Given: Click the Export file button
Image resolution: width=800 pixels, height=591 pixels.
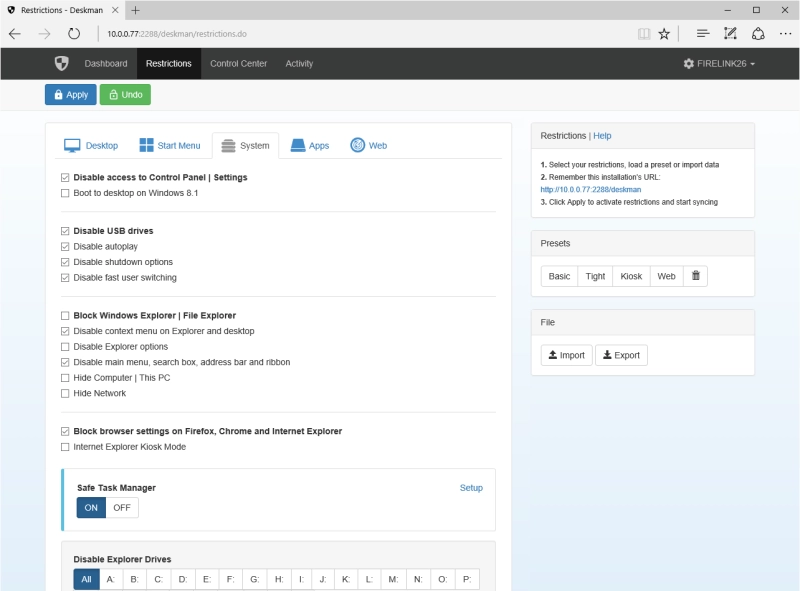Looking at the screenshot, I should (621, 355).
